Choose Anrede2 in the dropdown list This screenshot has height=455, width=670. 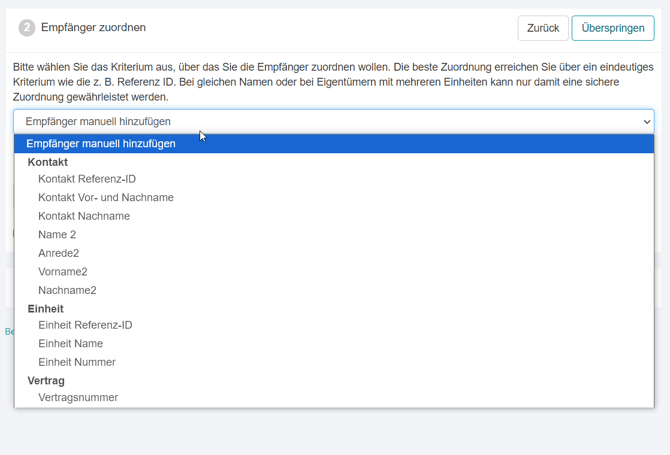[59, 253]
